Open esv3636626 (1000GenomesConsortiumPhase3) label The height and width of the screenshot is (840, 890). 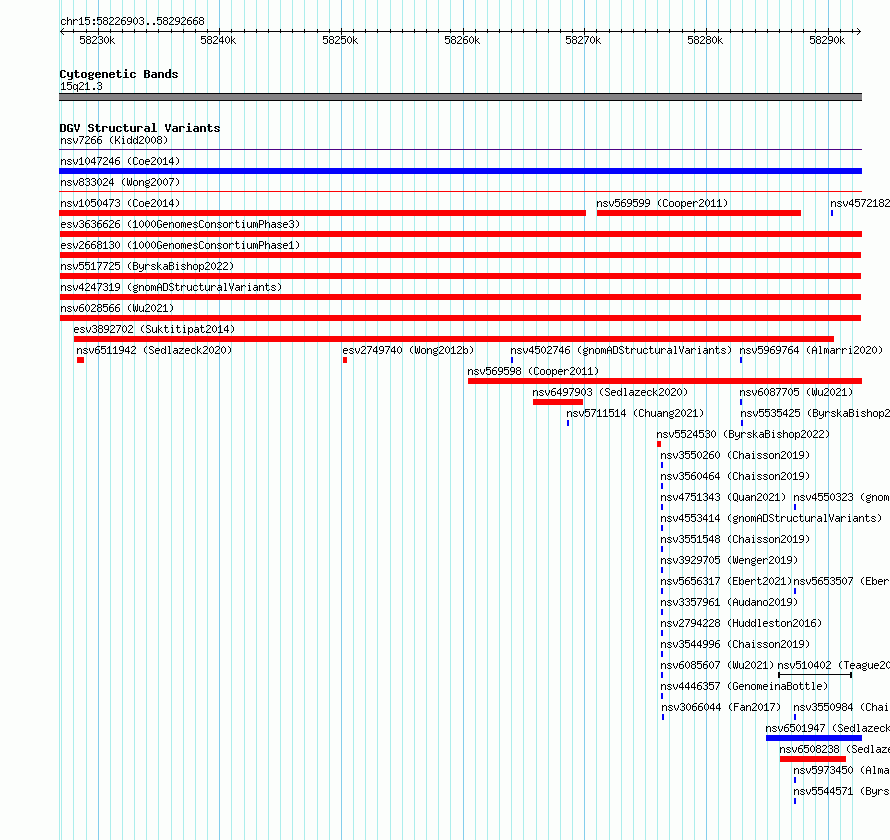coord(180,224)
